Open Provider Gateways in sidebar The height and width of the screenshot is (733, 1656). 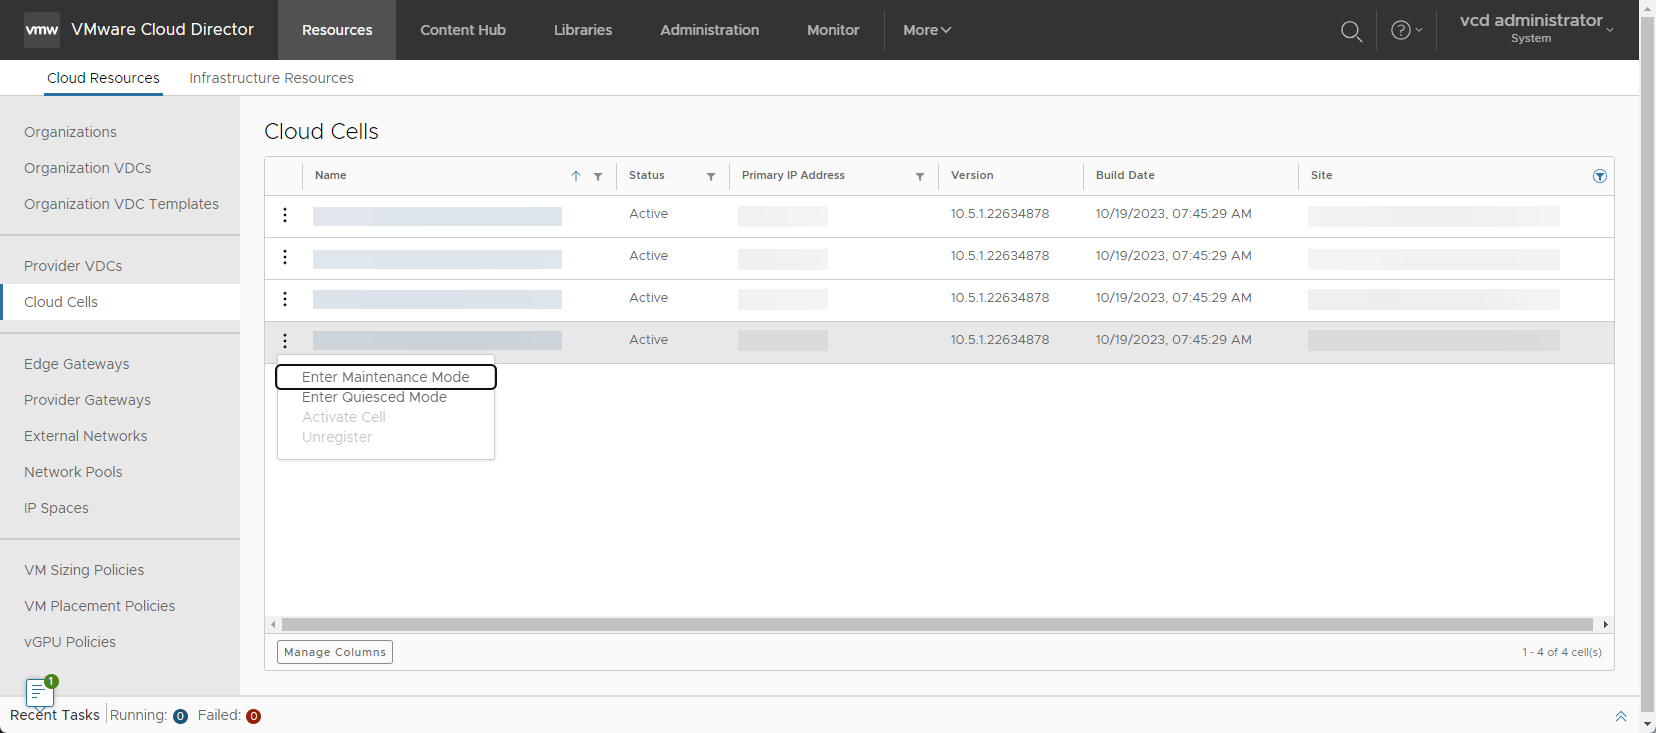point(87,400)
